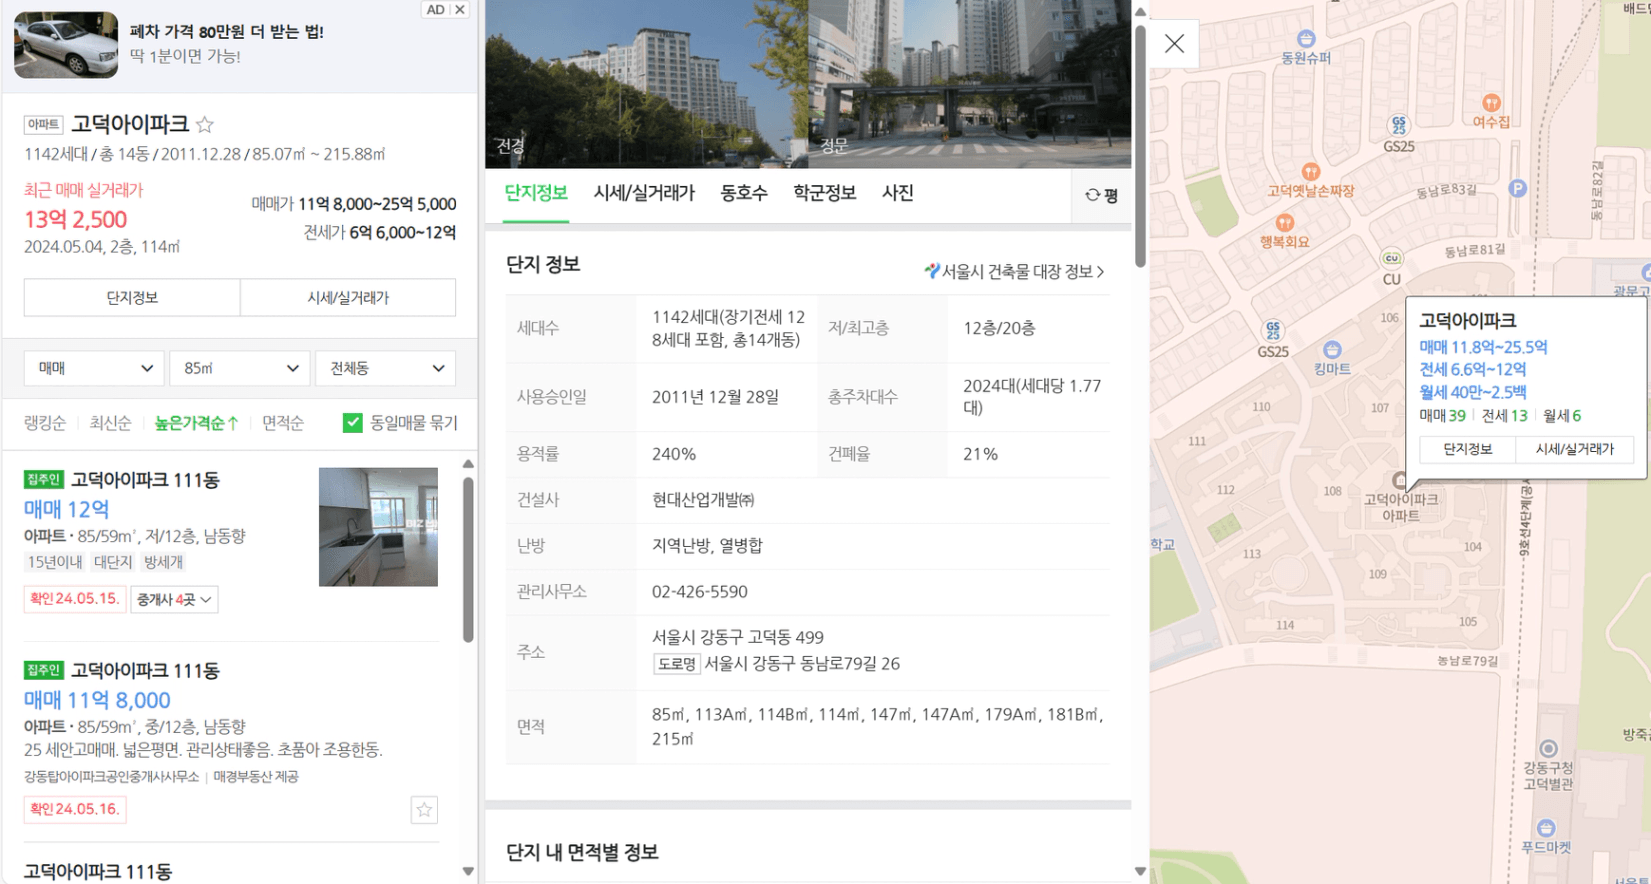Click map popup 단지정보 button

1468,449
